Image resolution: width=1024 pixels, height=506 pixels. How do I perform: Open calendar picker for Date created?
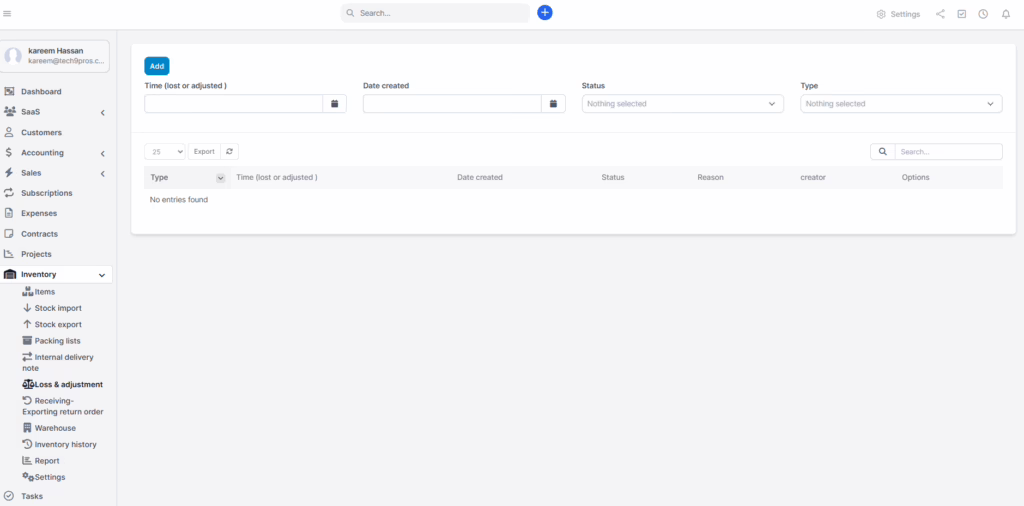pyautogui.click(x=553, y=104)
